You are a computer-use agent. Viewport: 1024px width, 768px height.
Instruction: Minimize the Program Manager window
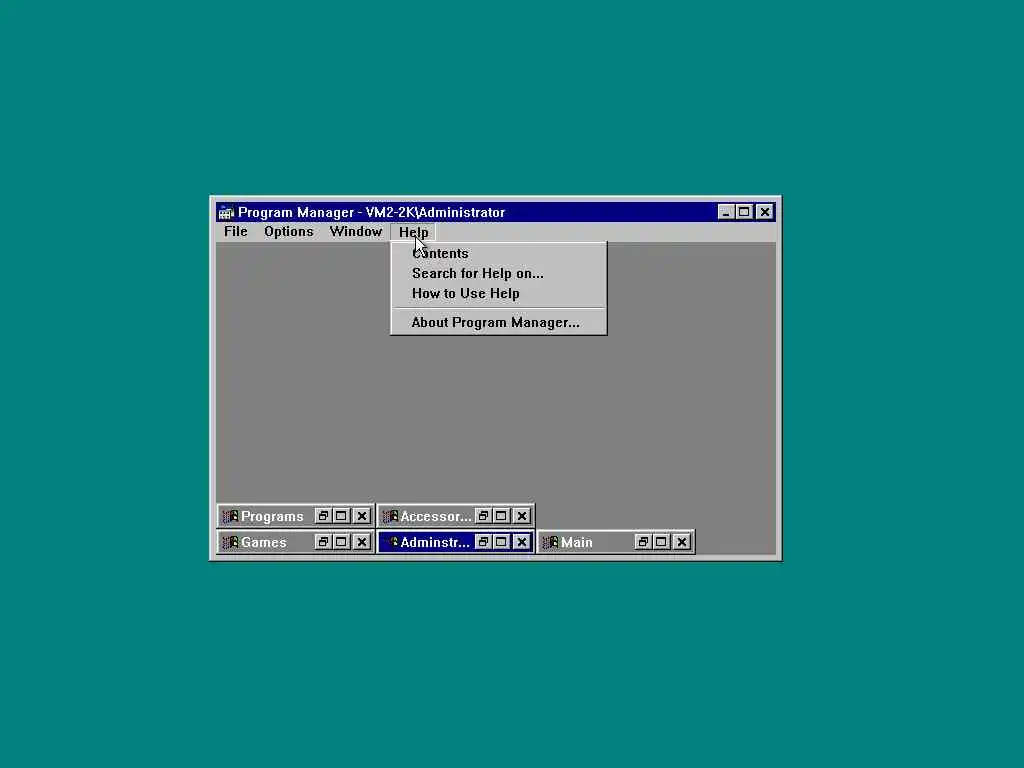(726, 212)
